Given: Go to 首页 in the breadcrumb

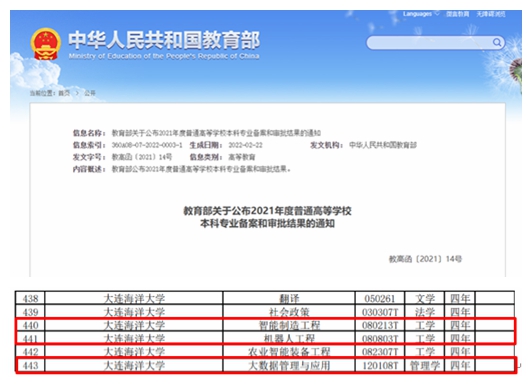Looking at the screenshot, I should coord(64,93).
